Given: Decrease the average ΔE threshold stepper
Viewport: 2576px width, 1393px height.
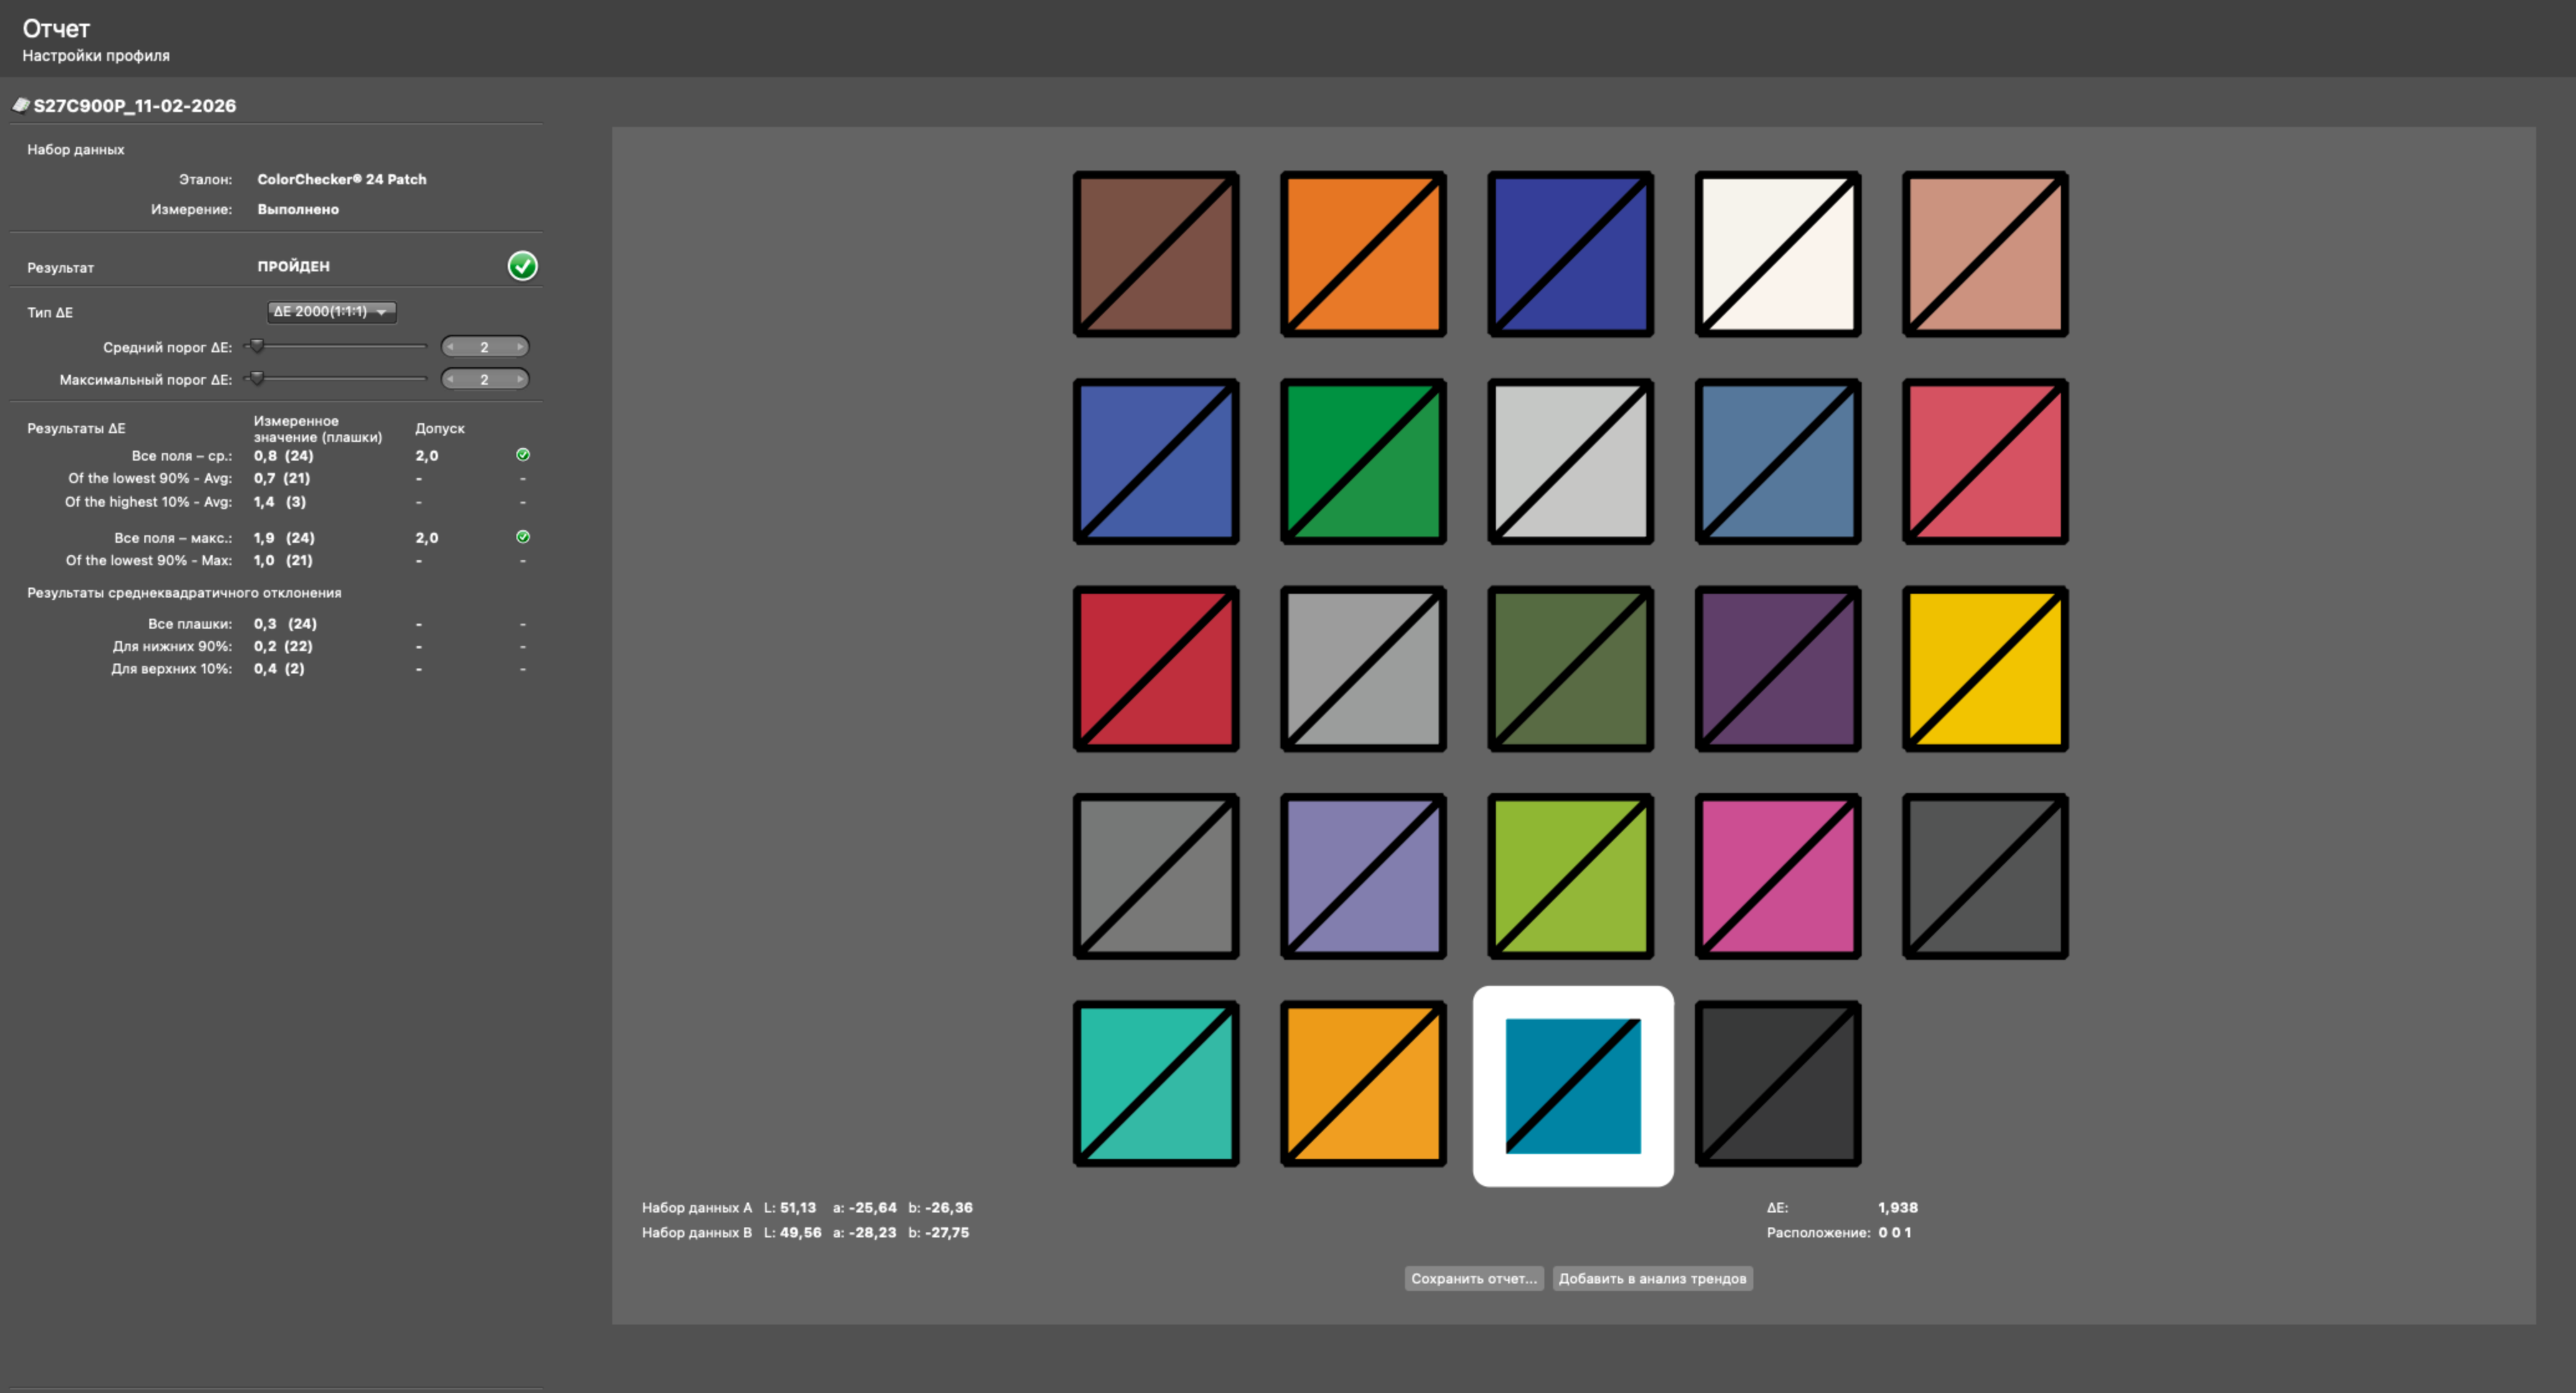Looking at the screenshot, I should pos(451,347).
